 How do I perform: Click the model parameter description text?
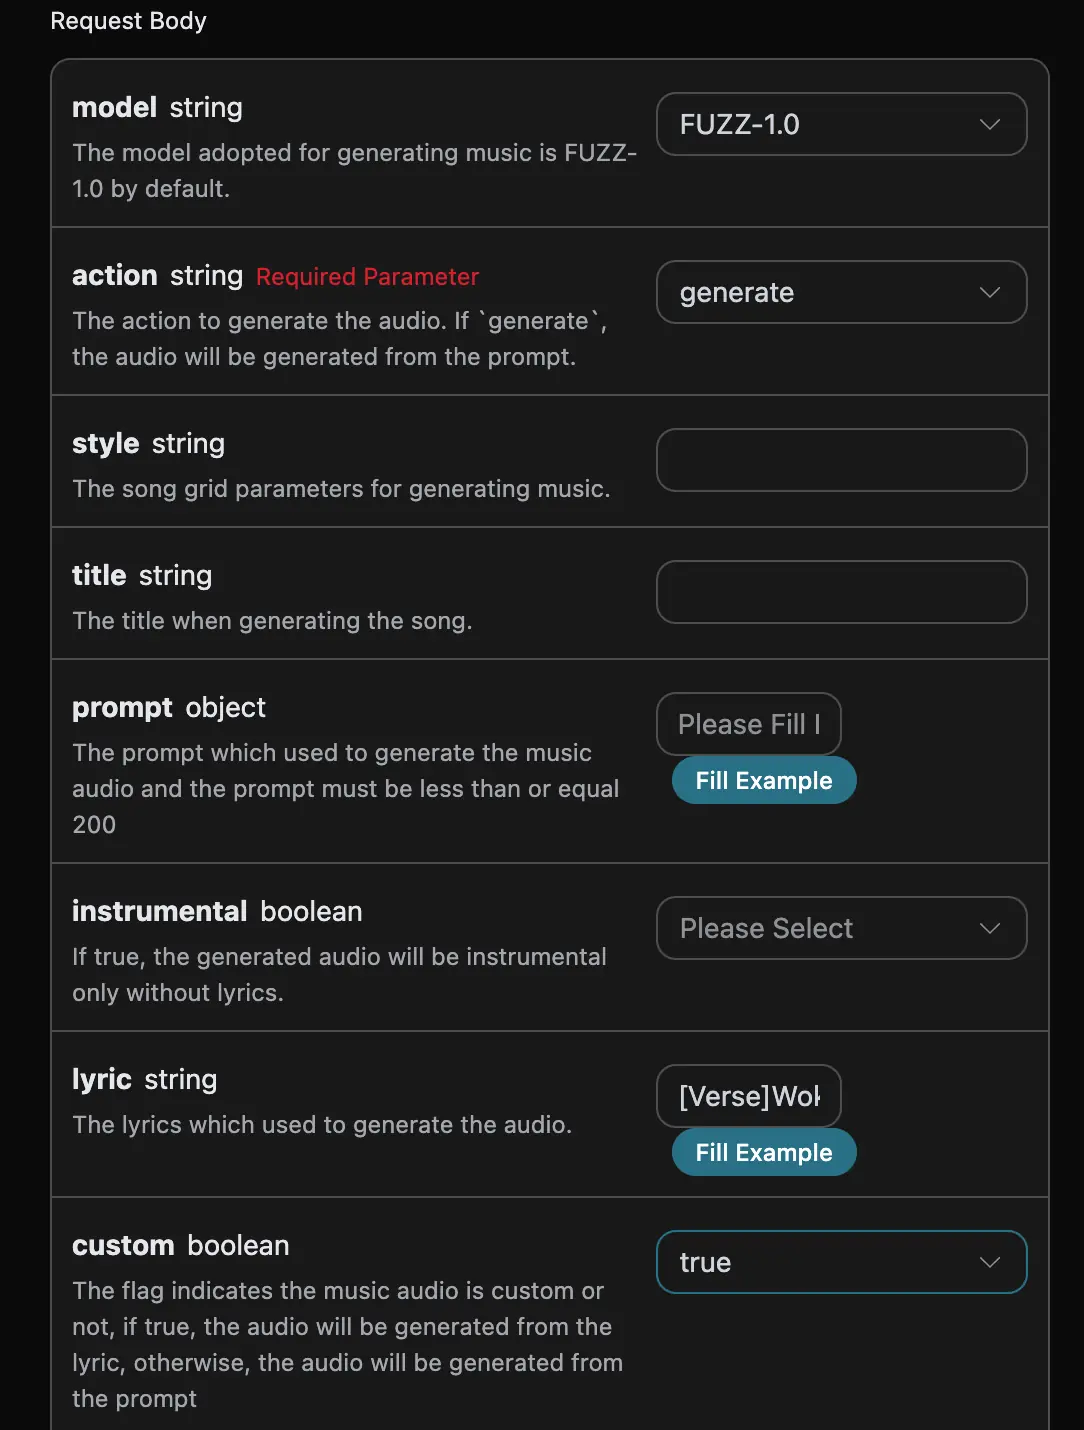coord(353,170)
